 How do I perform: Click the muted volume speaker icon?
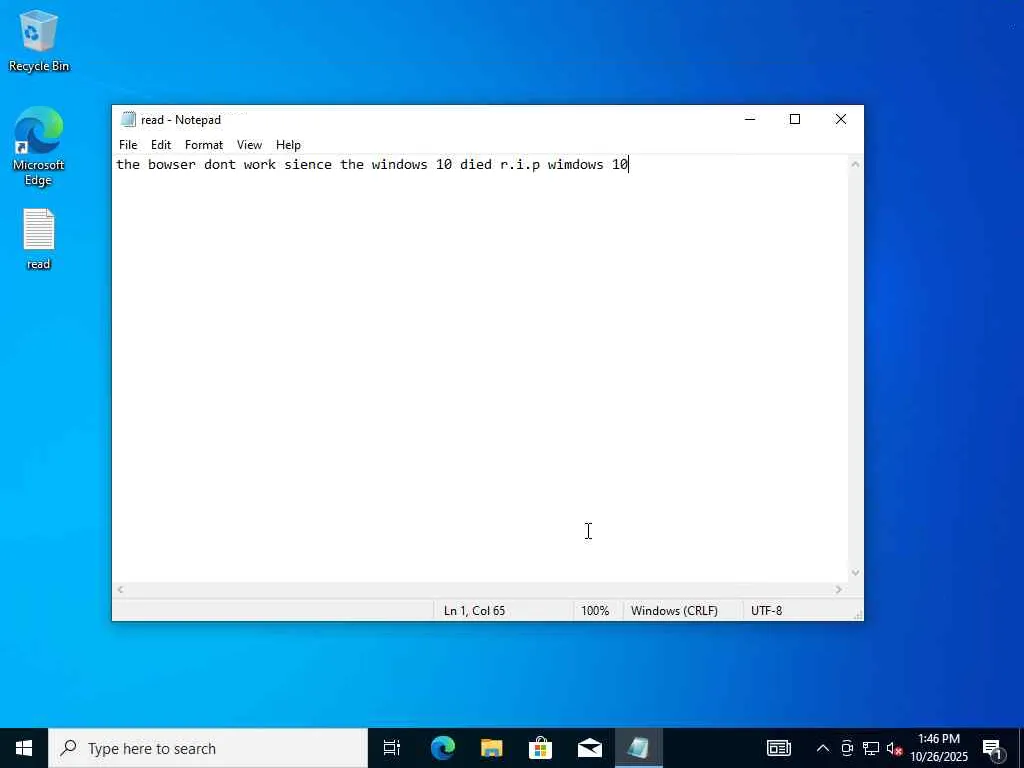point(894,748)
